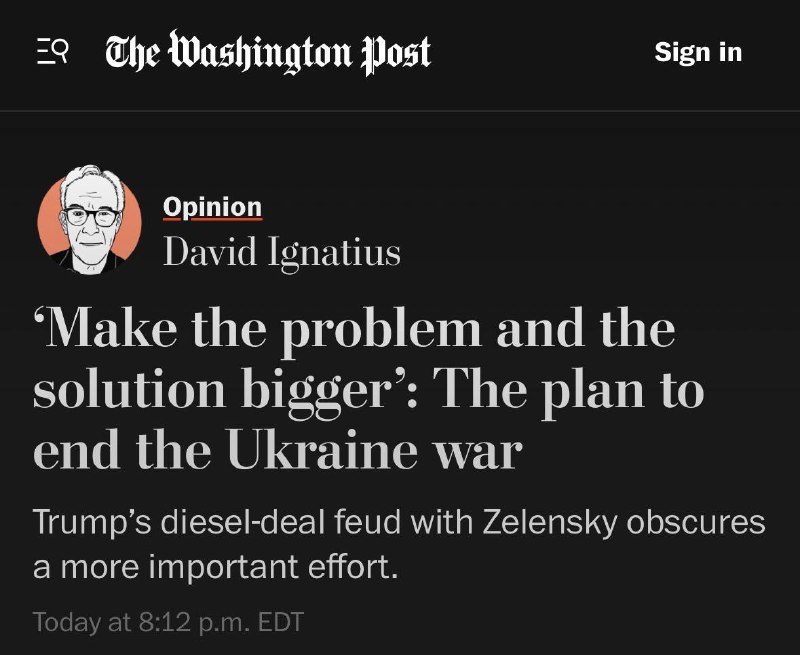
Task: Click "a more important effort" text line
Action: click(x=215, y=566)
